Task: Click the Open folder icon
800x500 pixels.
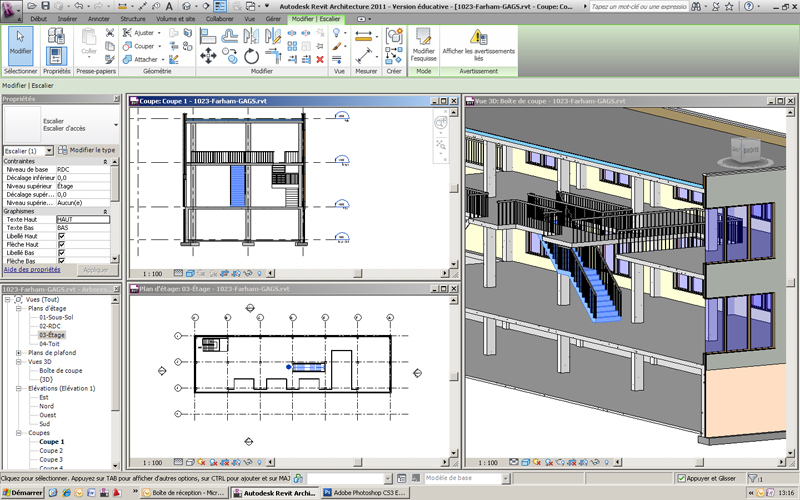Action: (x=32, y=6)
